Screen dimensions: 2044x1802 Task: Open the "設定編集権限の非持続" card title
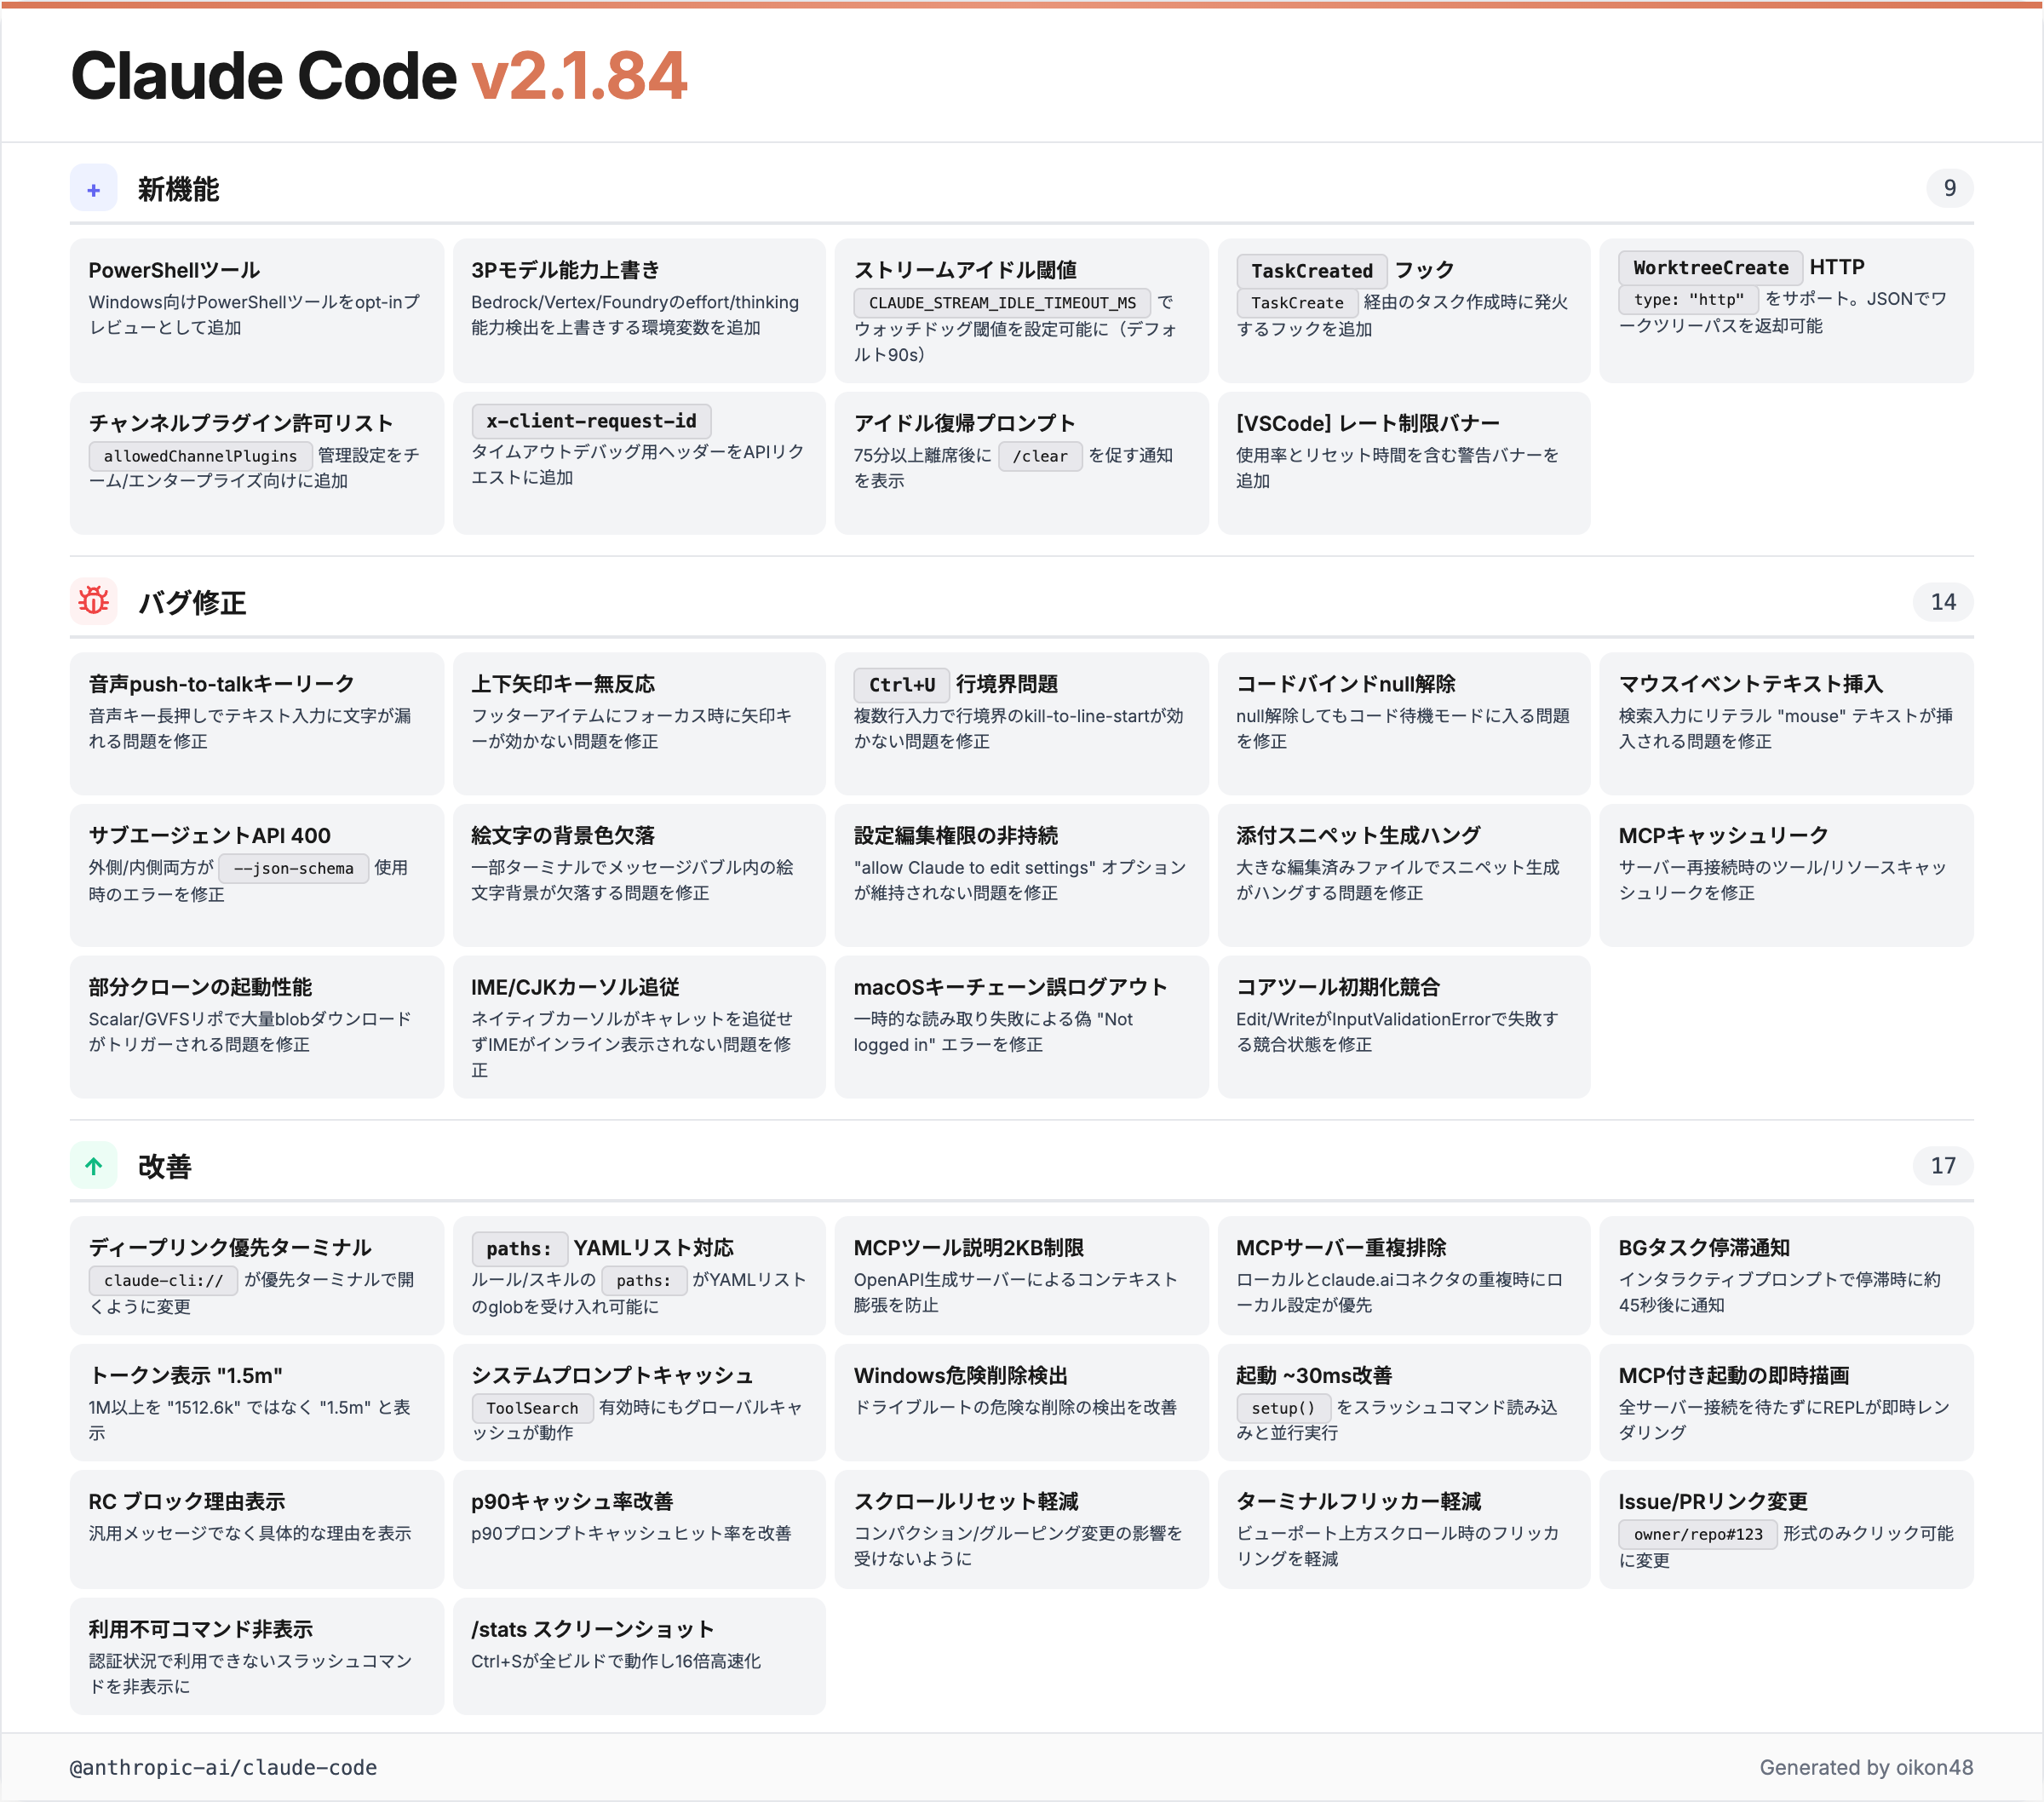pyautogui.click(x=955, y=836)
